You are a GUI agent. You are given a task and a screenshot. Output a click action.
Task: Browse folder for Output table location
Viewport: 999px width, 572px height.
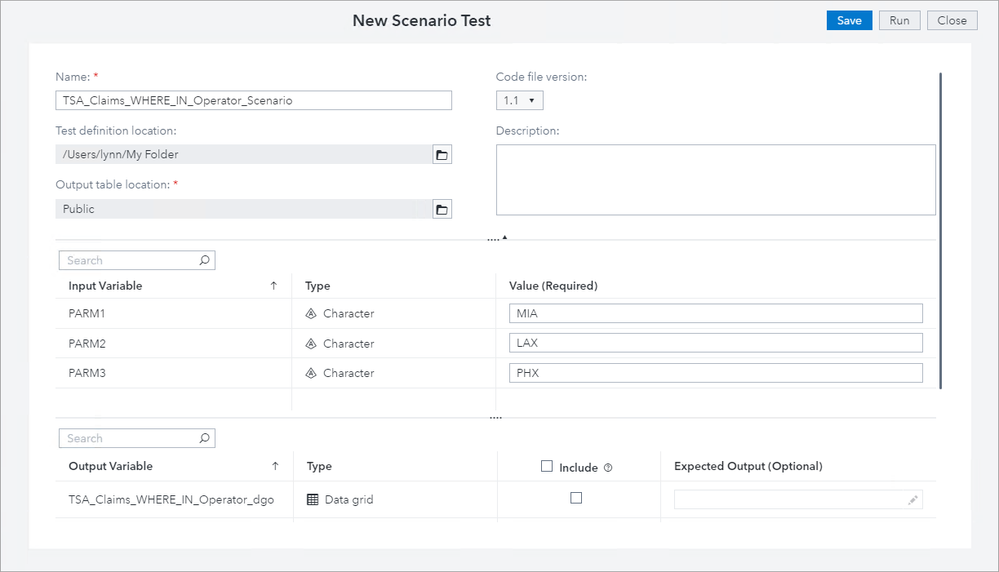tap(442, 209)
